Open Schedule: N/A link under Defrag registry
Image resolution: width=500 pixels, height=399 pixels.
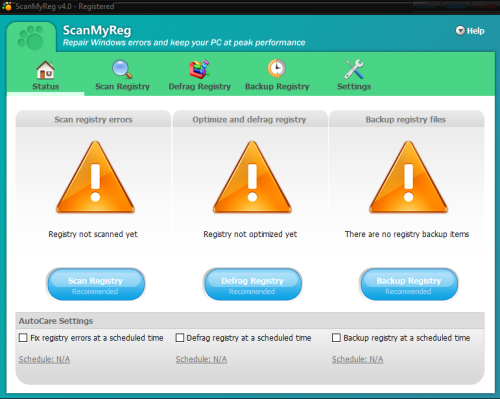(x=201, y=359)
